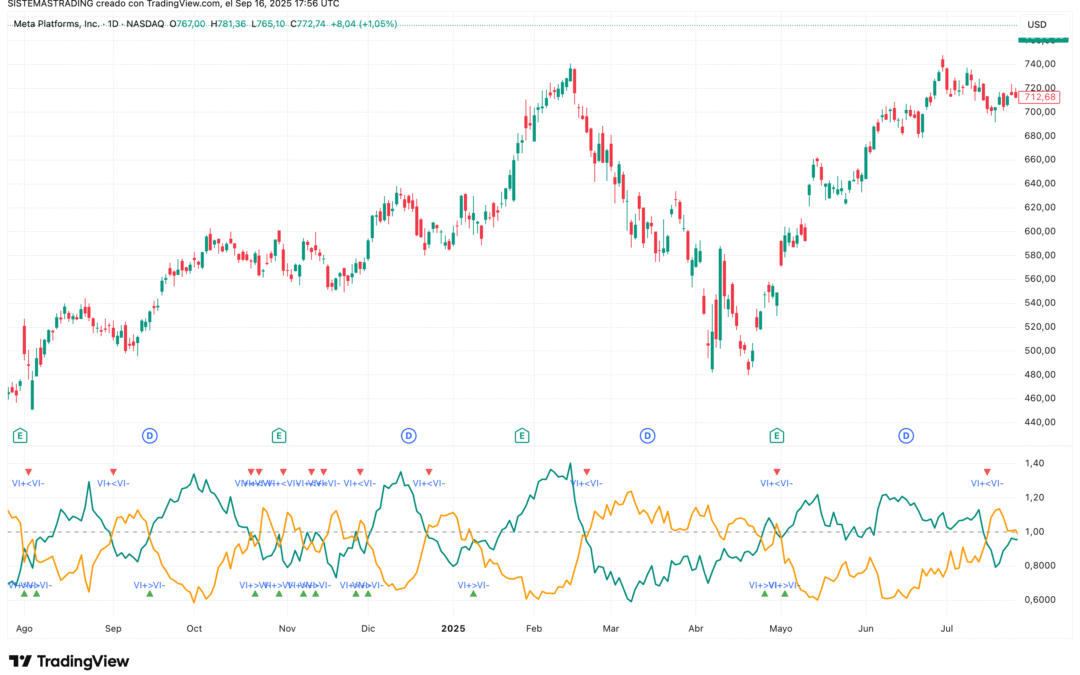Open the earnings "E" badge near Mayo
This screenshot has height=675, width=1080.
pos(775,436)
